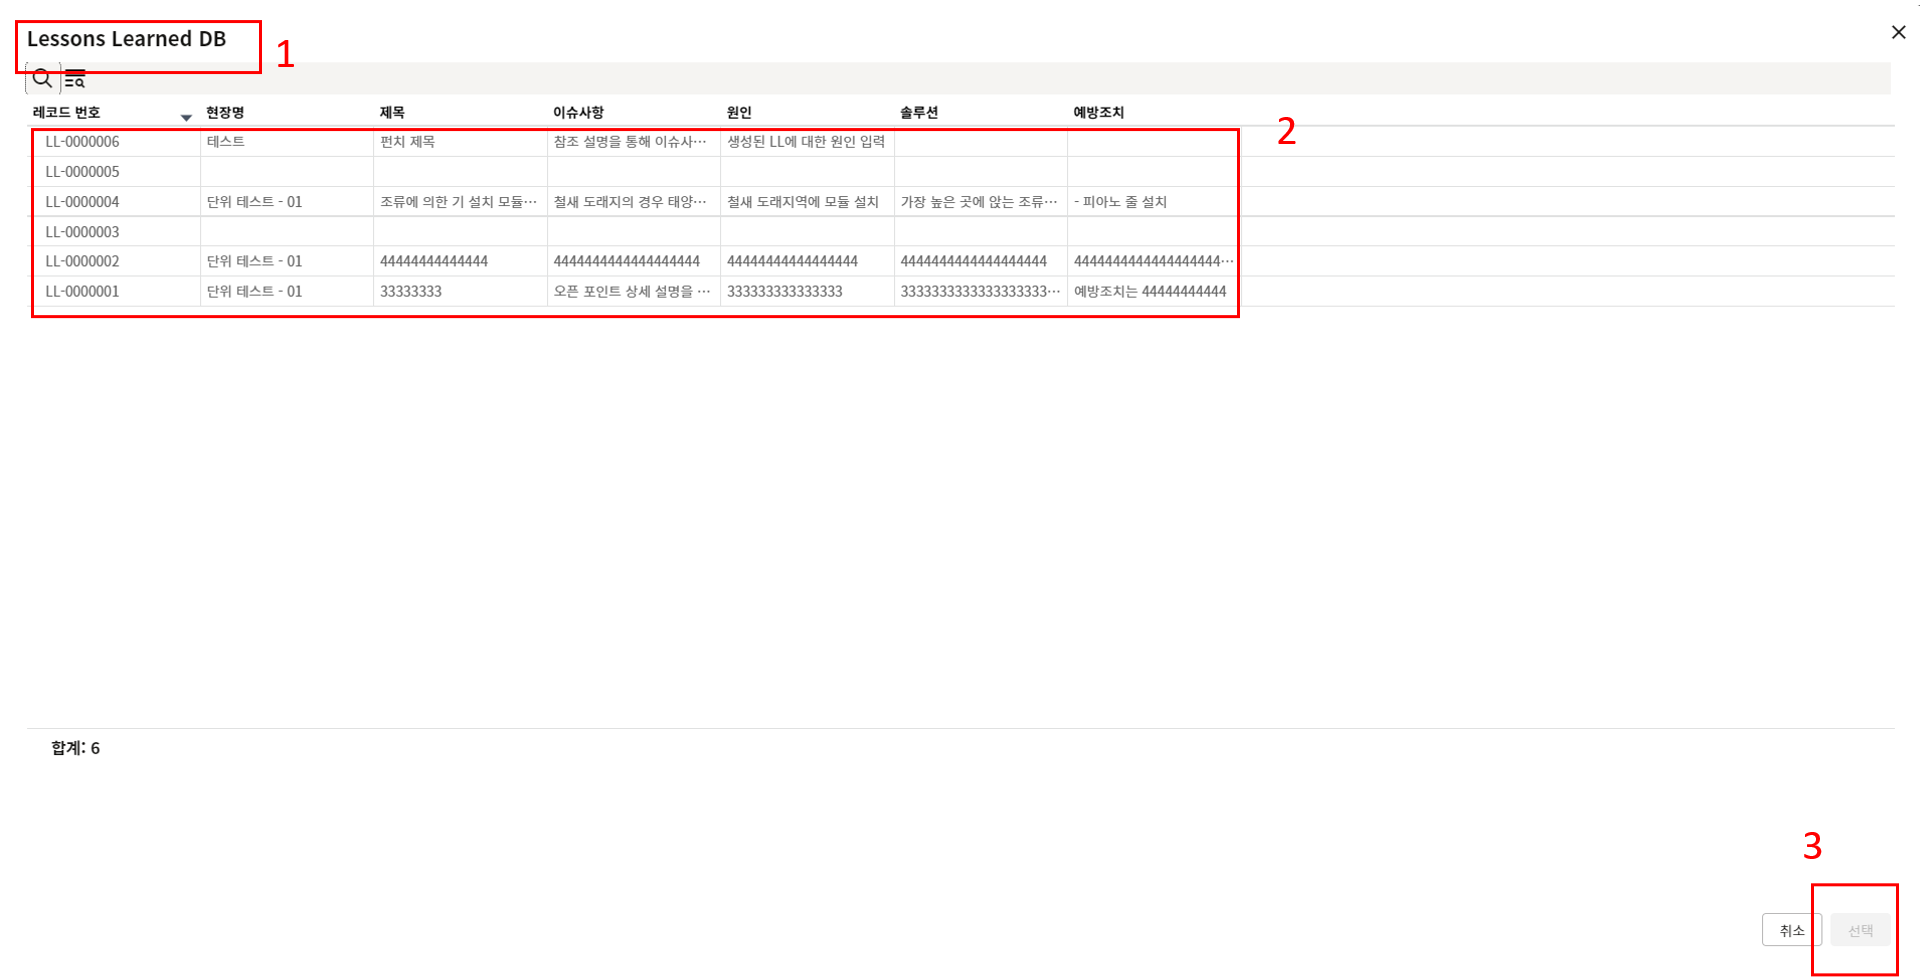Viewport: 1920px width, 980px height.
Task: Close the Lessons Learned DB dialog
Action: [1898, 32]
